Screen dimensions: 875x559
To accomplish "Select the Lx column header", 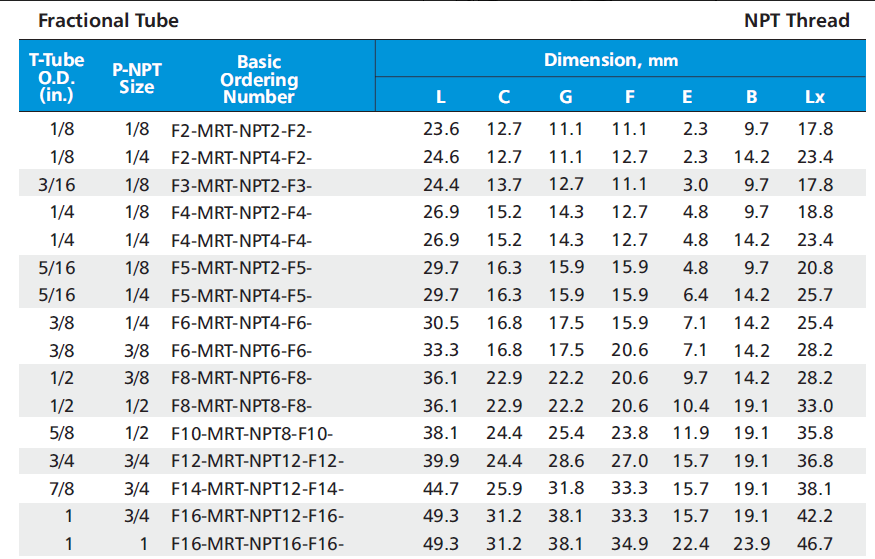I will 815,97.
